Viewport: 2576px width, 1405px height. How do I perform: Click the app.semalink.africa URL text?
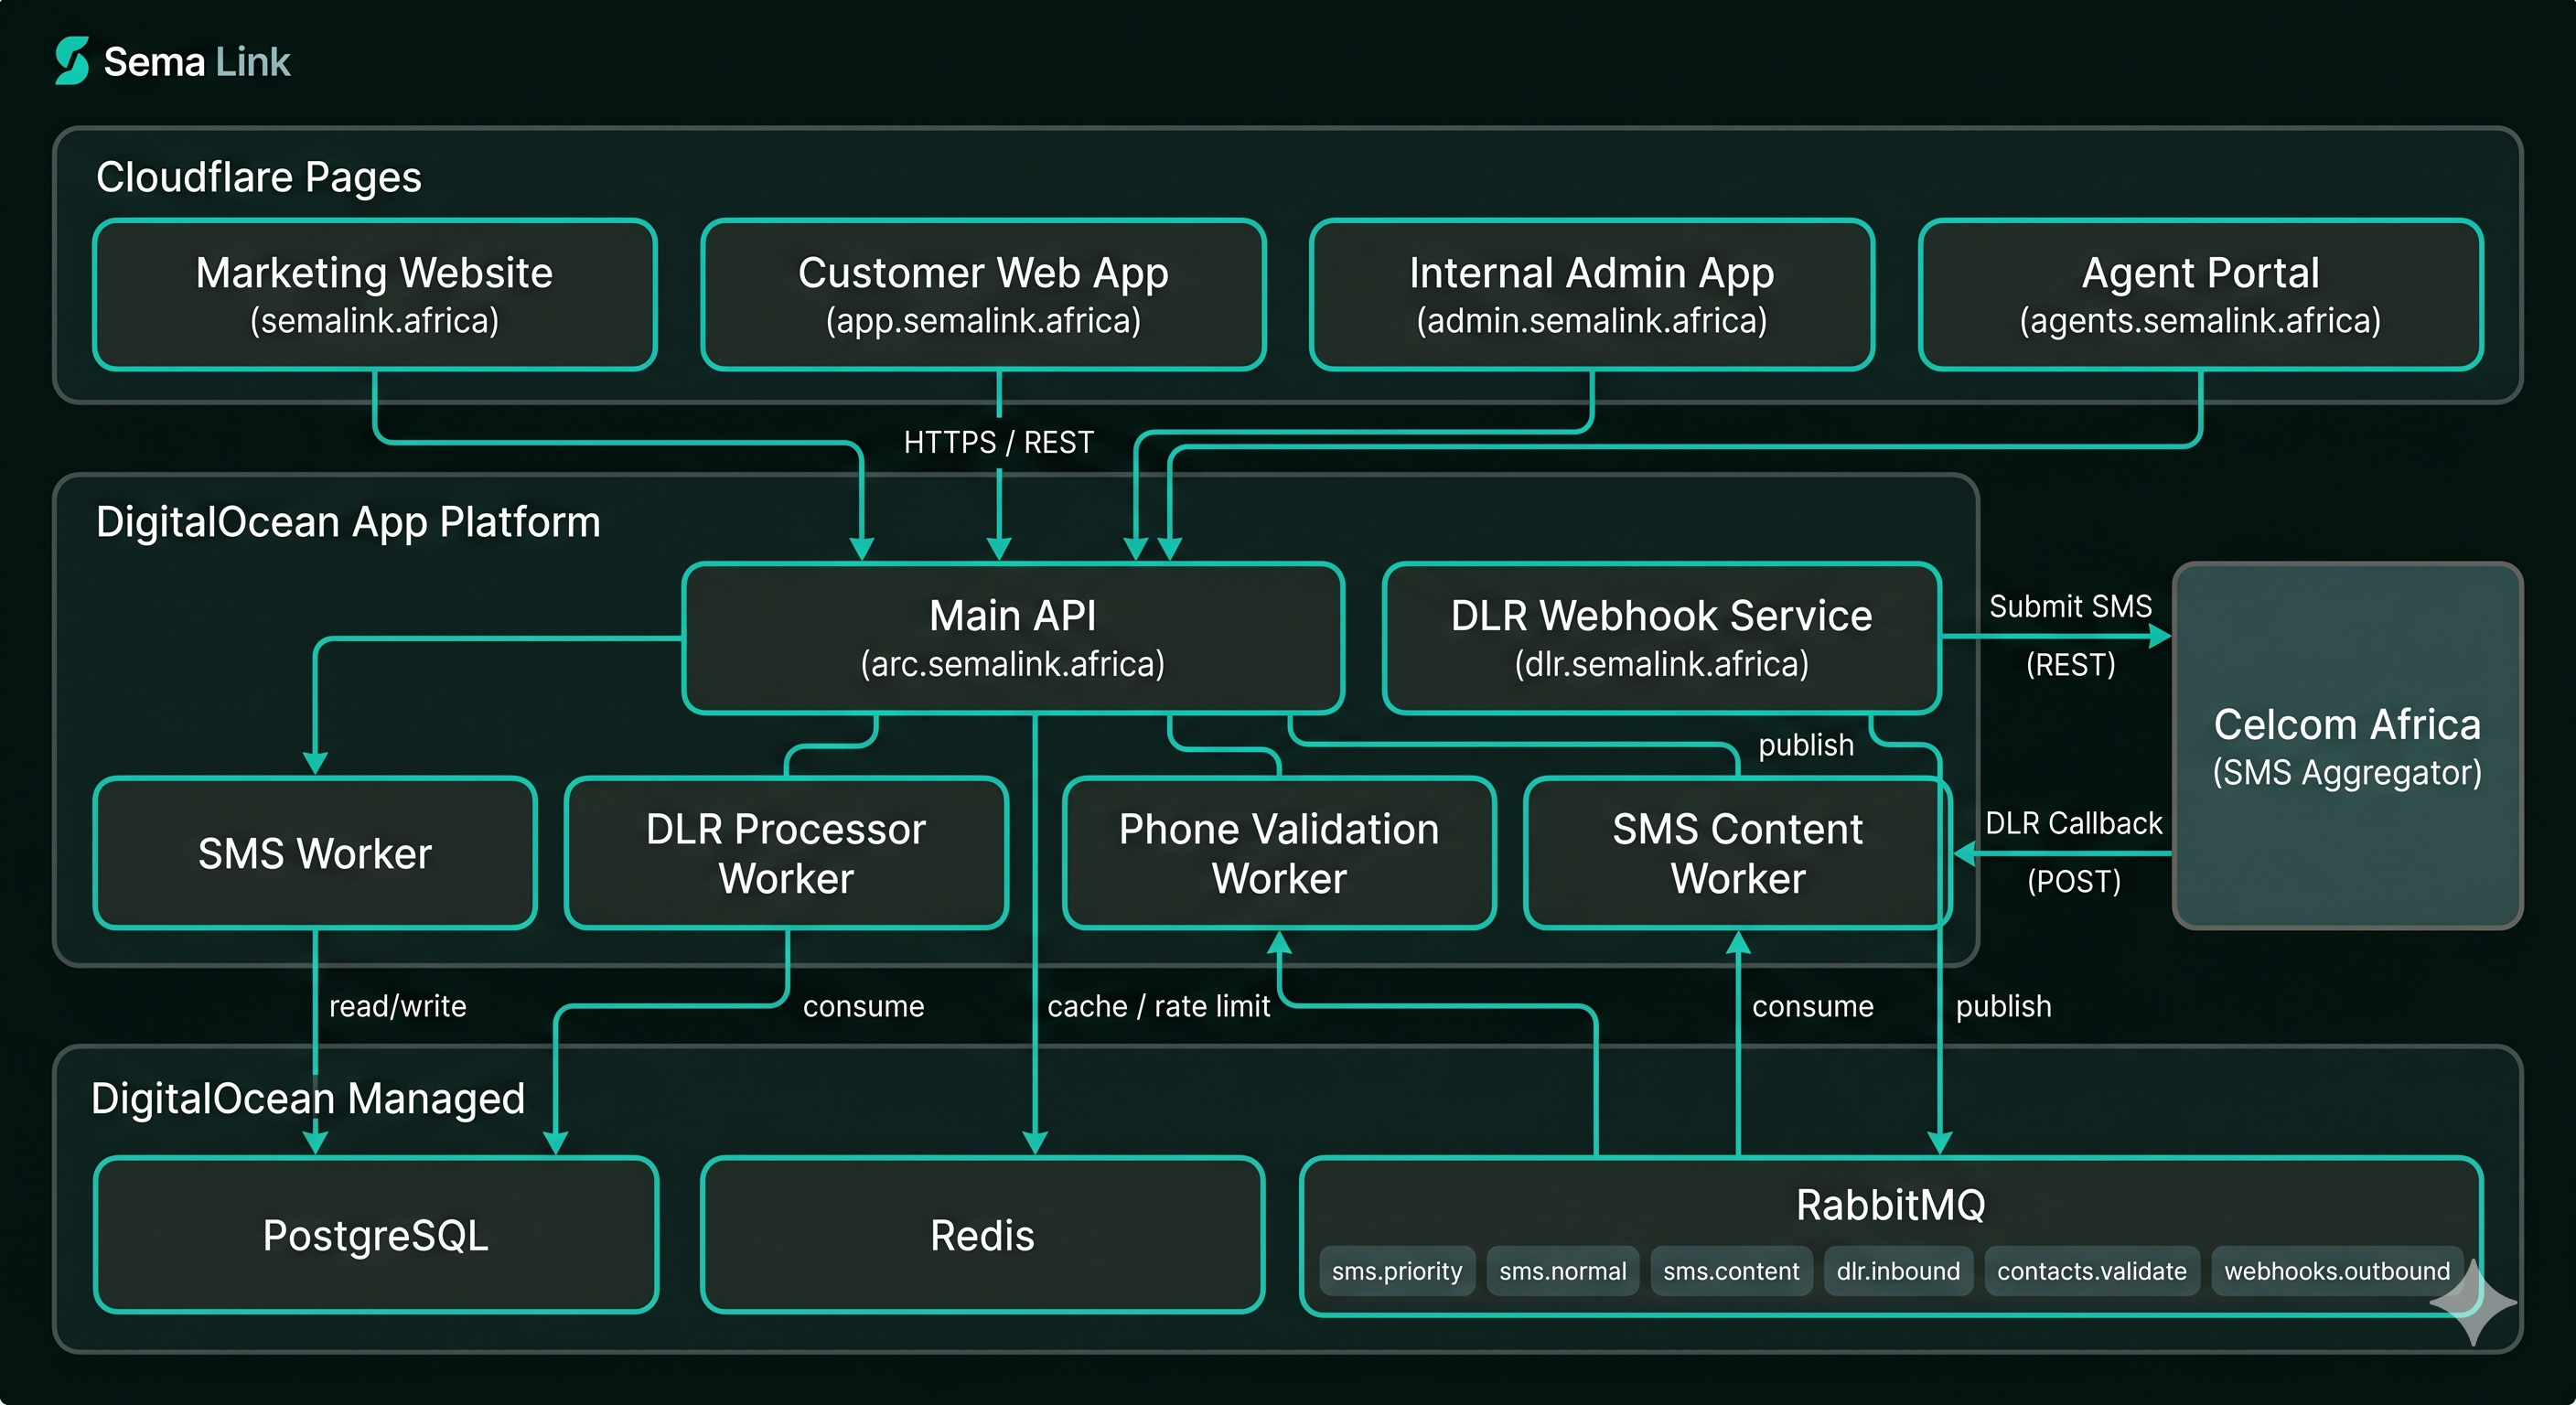coord(983,321)
